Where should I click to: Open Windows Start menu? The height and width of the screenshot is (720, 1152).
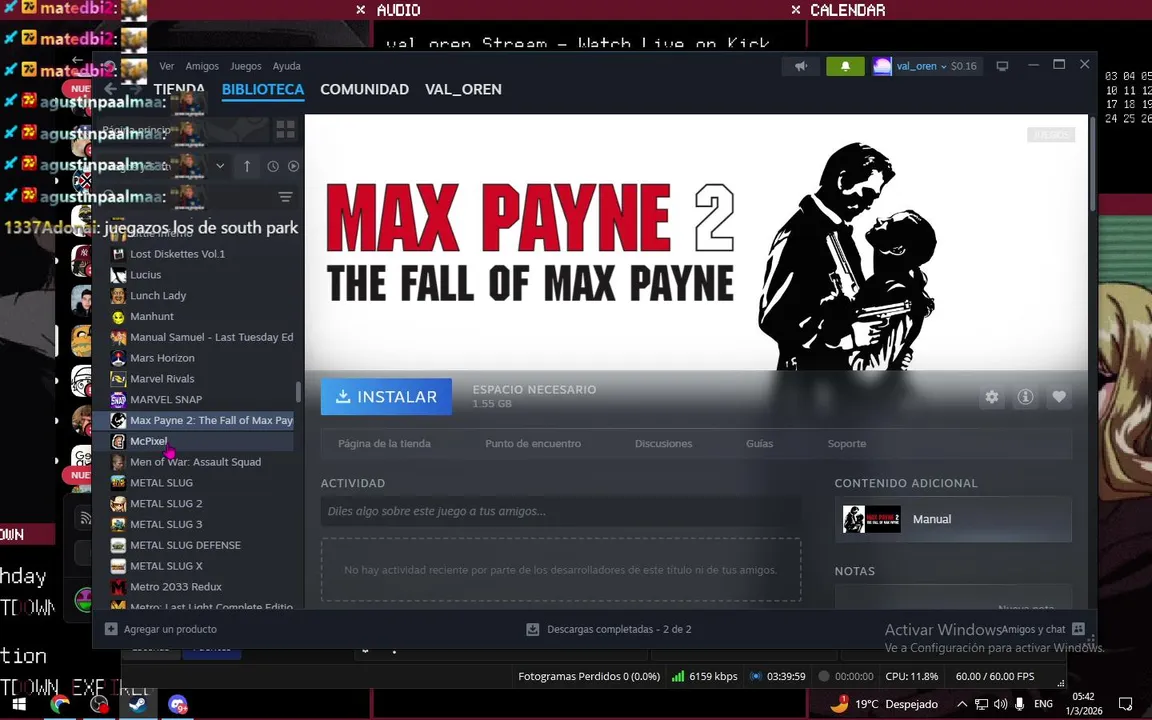pos(18,704)
